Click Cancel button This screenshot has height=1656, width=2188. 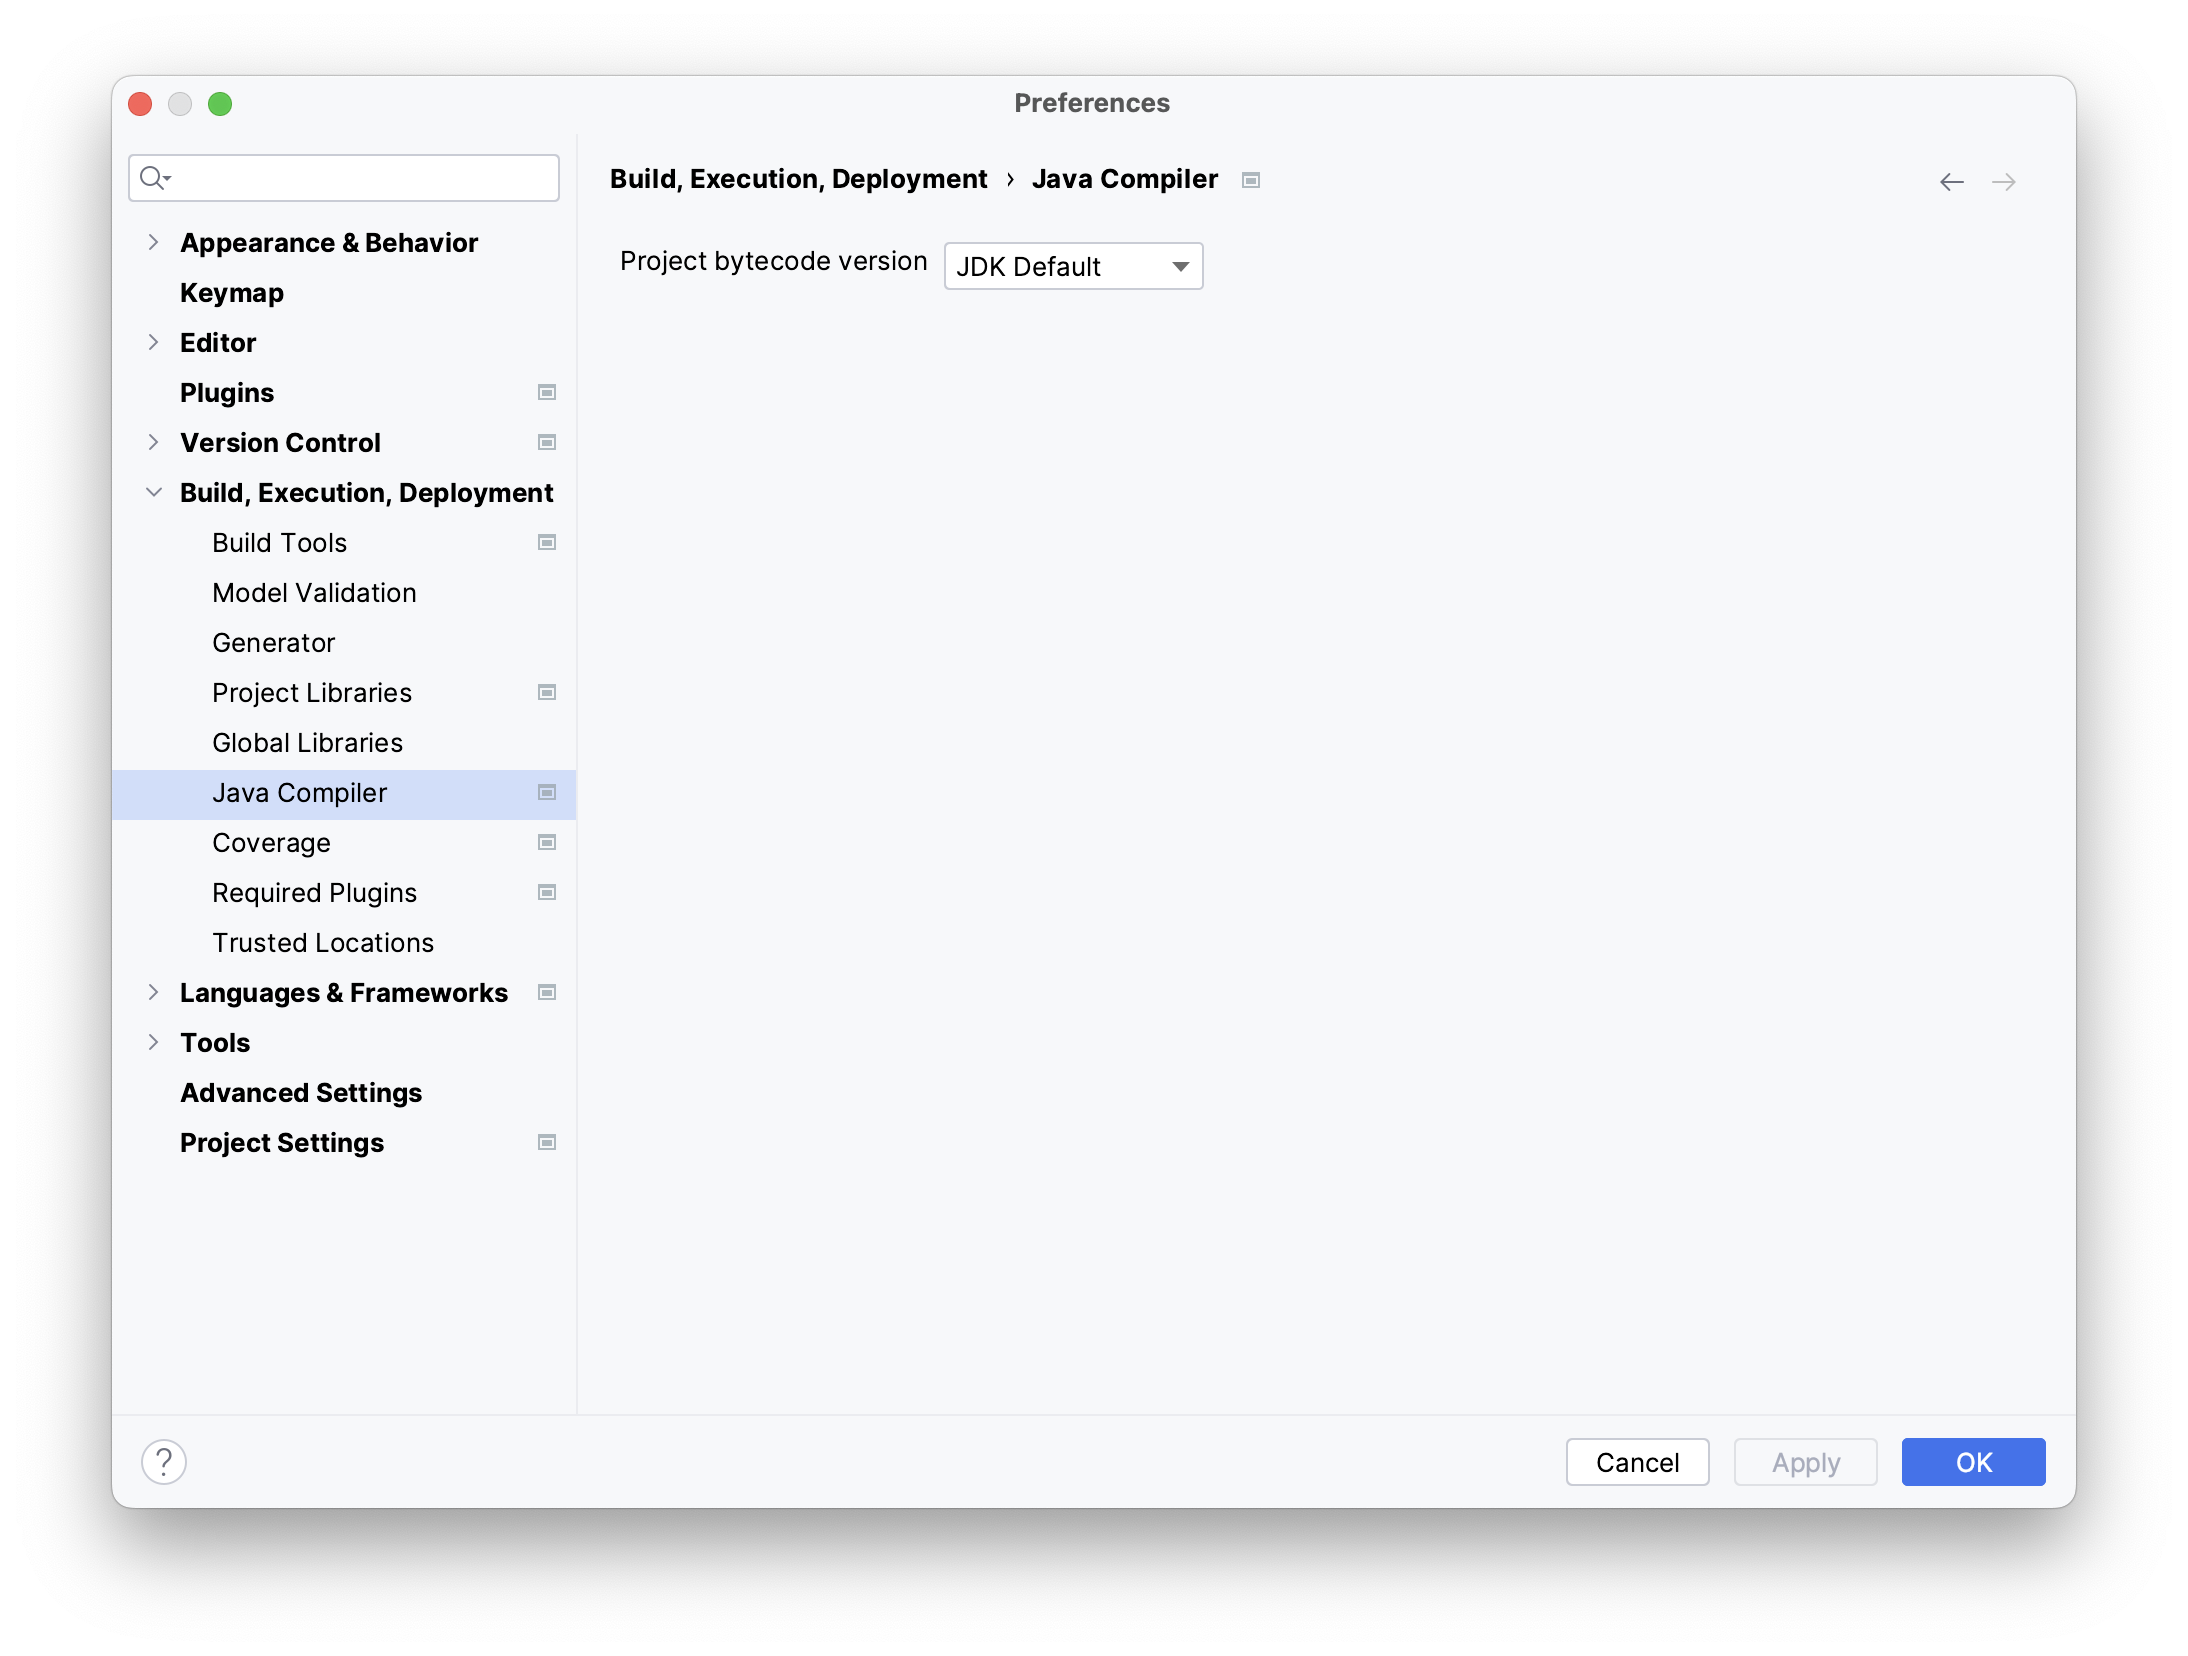point(1637,1462)
